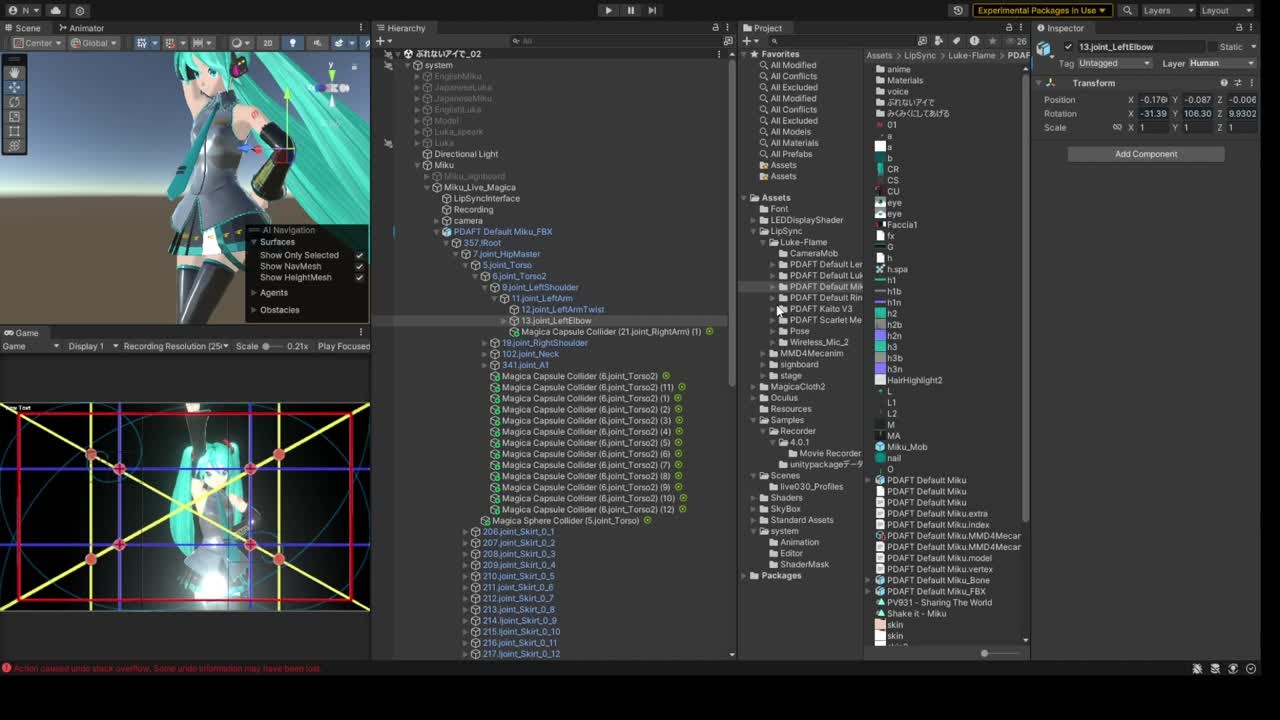
Task: Toggle active checkbox for 13.joint_LeftElbow
Action: [x=1068, y=47]
